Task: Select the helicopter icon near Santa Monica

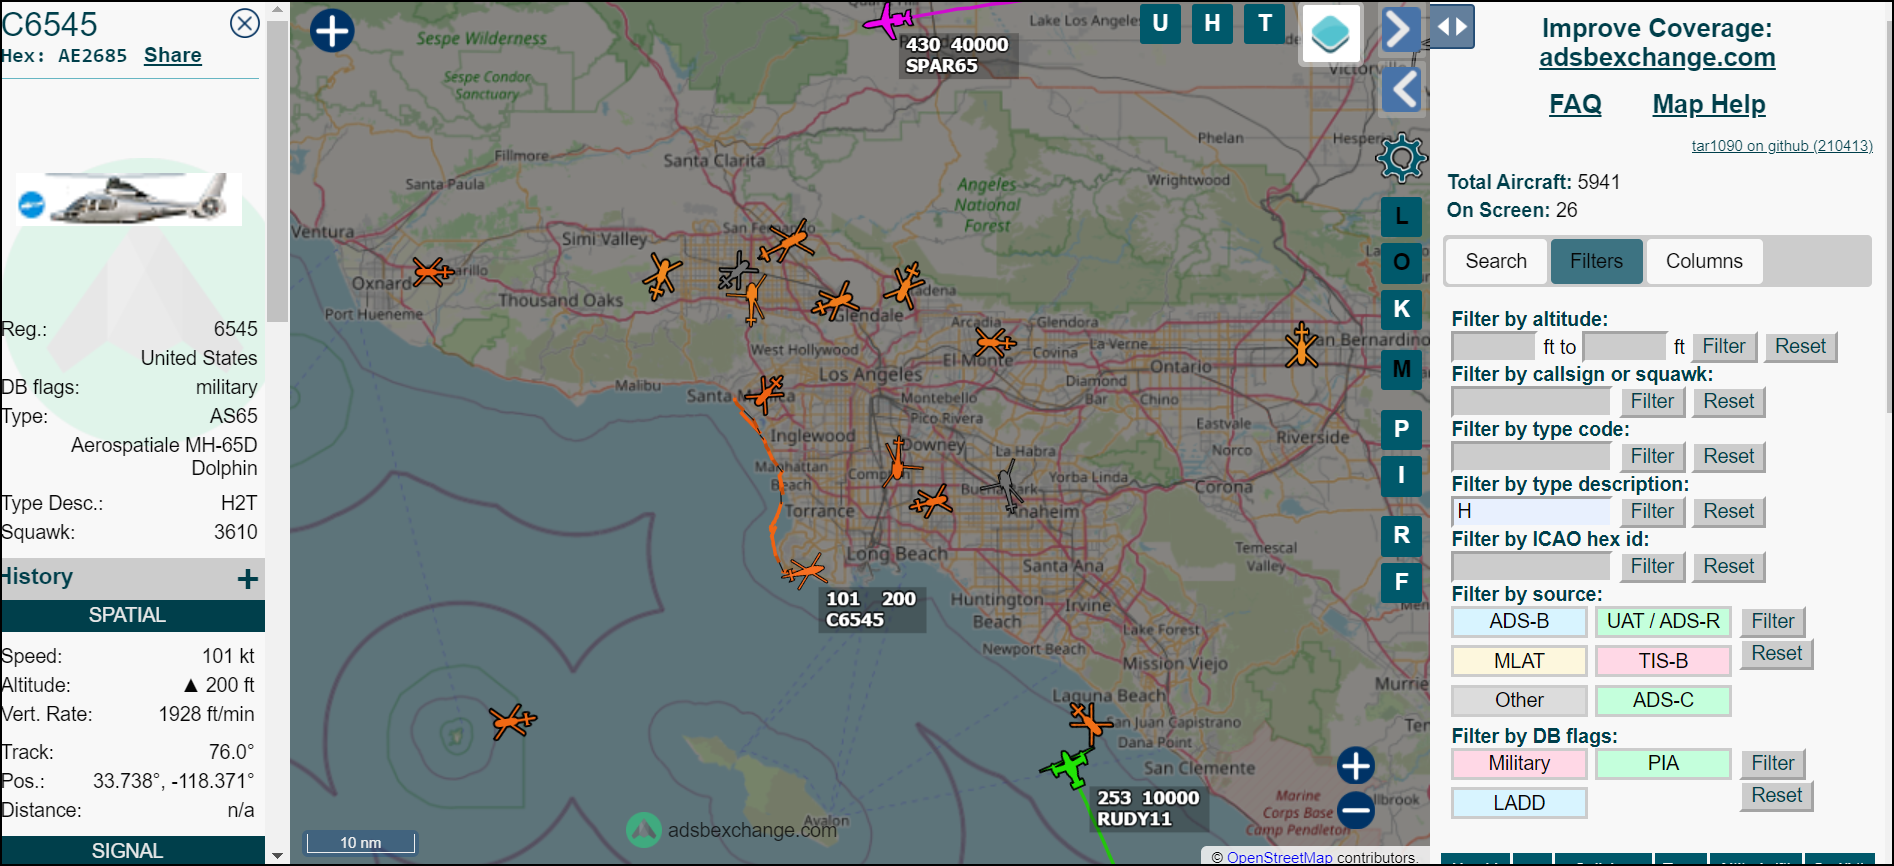Action: (x=765, y=393)
